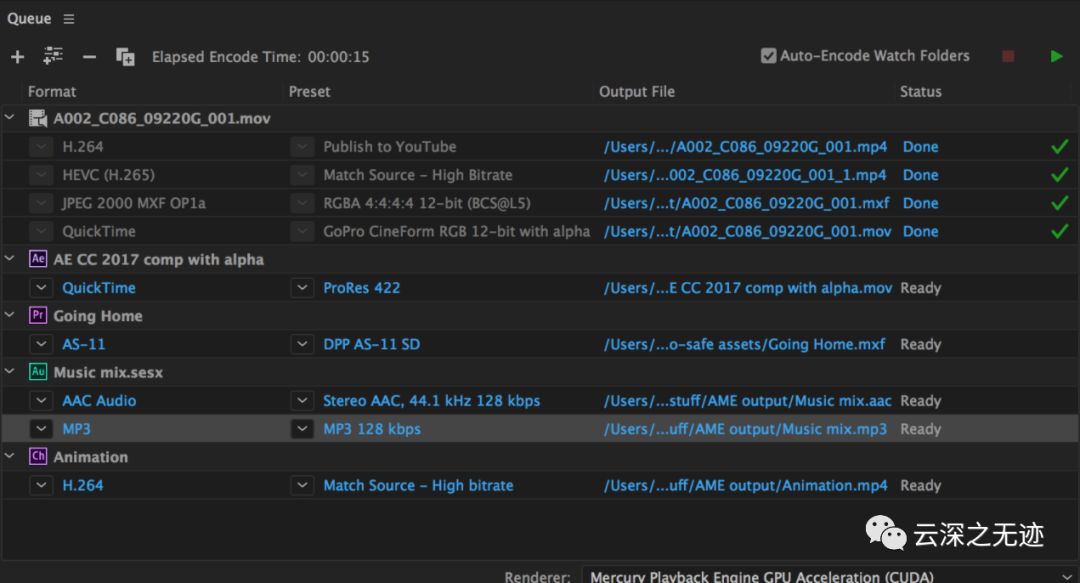Collapse the A002_C086_09220G_001.mov source
The width and height of the screenshot is (1080, 583).
click(x=10, y=118)
